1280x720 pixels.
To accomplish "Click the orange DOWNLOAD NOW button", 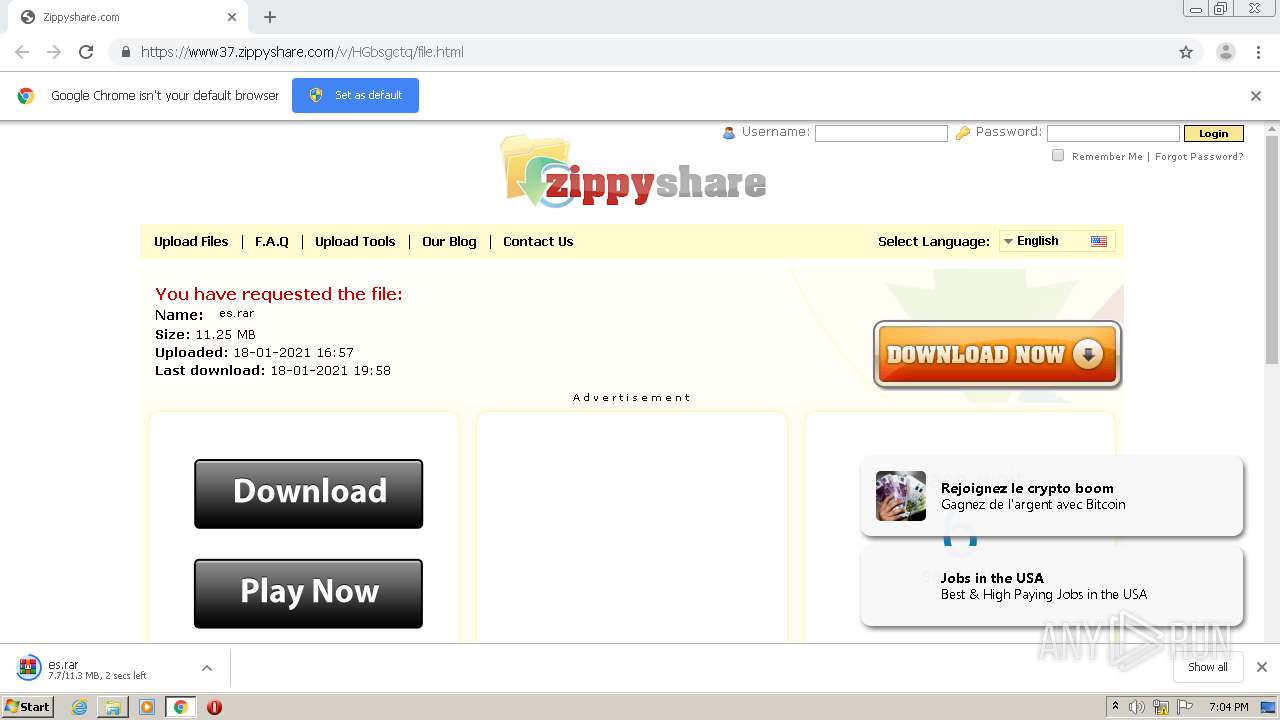I will coord(997,354).
